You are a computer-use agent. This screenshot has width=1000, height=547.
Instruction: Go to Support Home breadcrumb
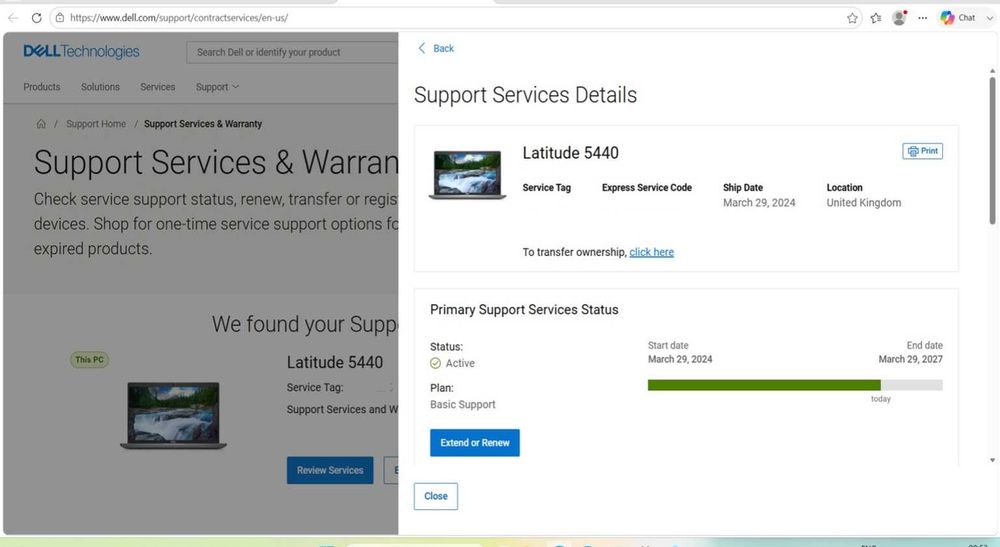(96, 124)
